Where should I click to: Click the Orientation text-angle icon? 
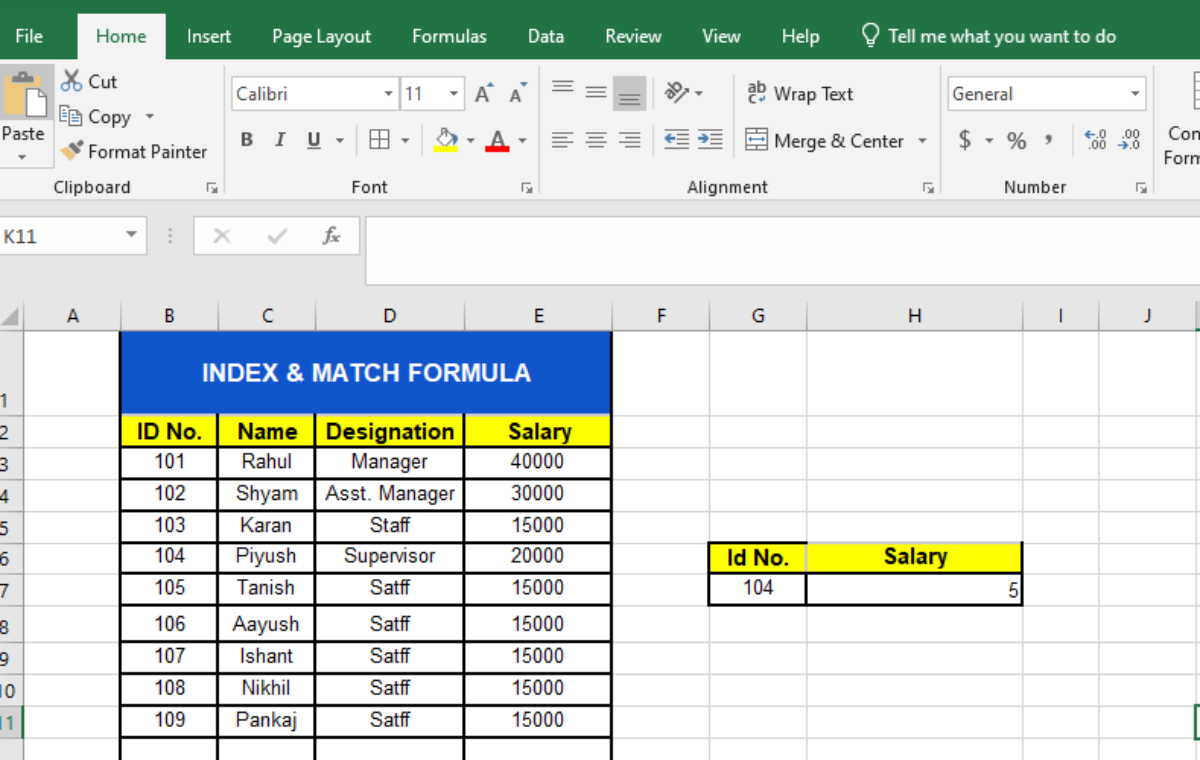click(678, 93)
